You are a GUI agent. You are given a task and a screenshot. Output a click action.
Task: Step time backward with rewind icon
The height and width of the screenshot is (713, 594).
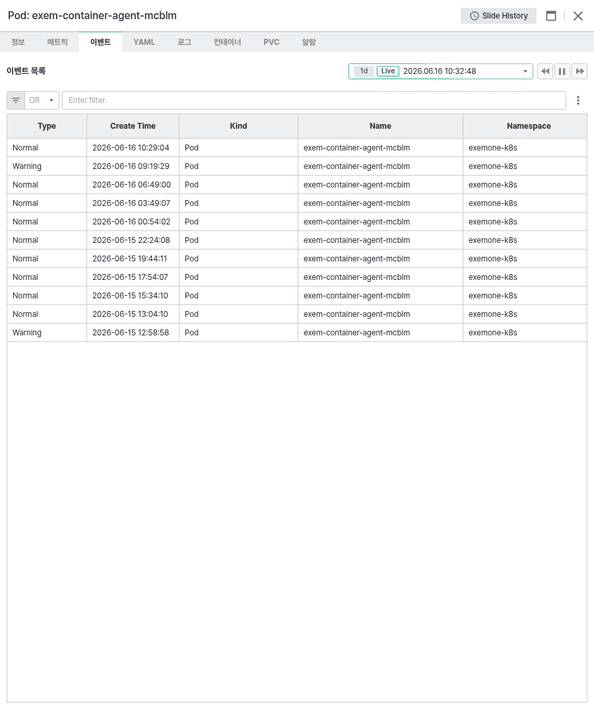(545, 71)
